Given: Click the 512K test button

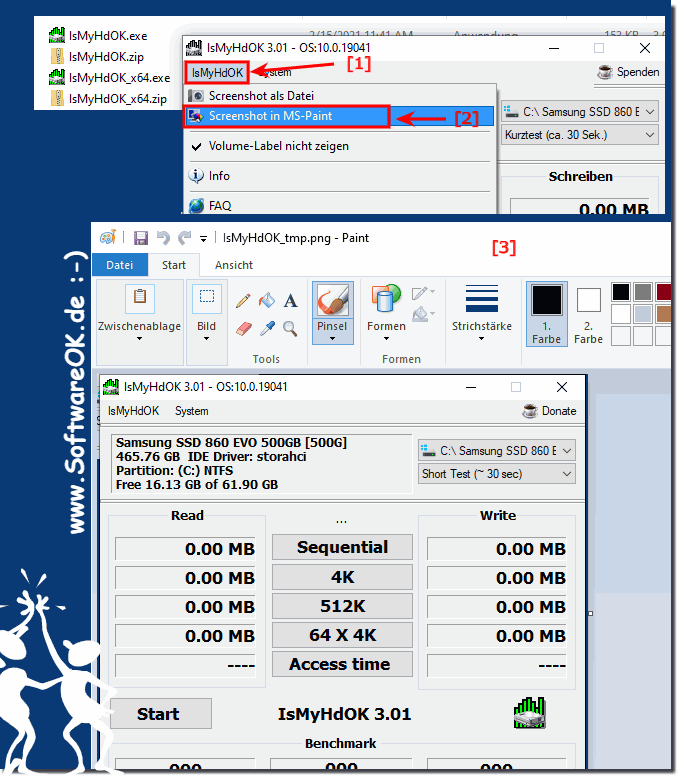Looking at the screenshot, I should click(342, 606).
